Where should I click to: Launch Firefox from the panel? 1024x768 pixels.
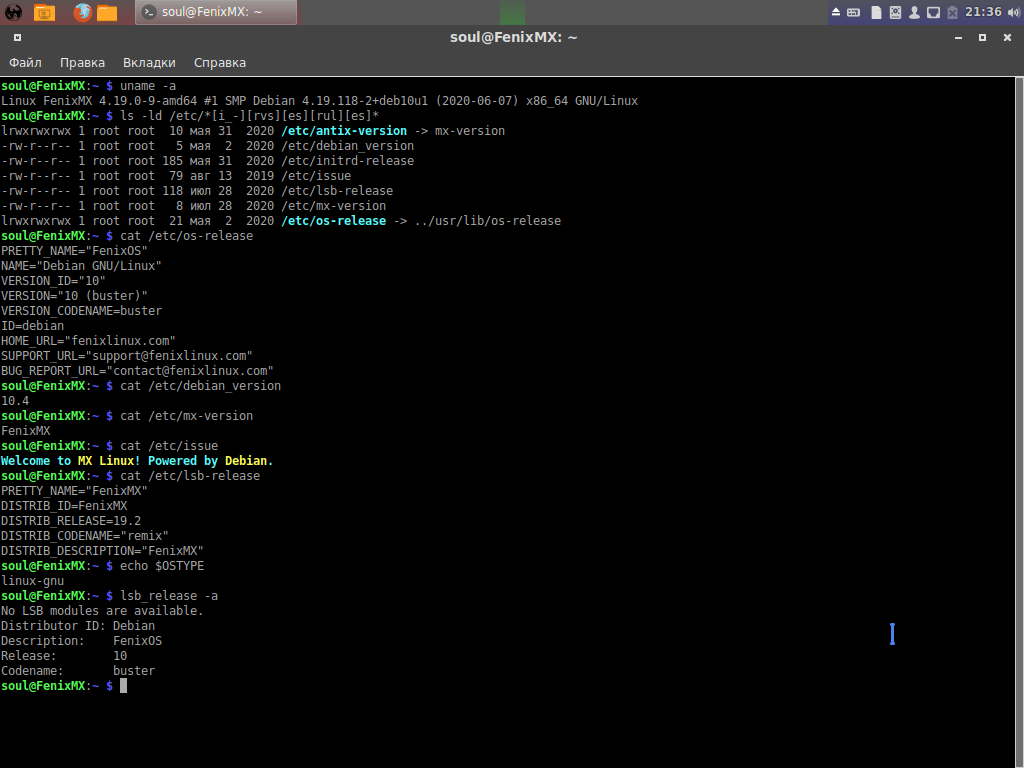pos(82,12)
